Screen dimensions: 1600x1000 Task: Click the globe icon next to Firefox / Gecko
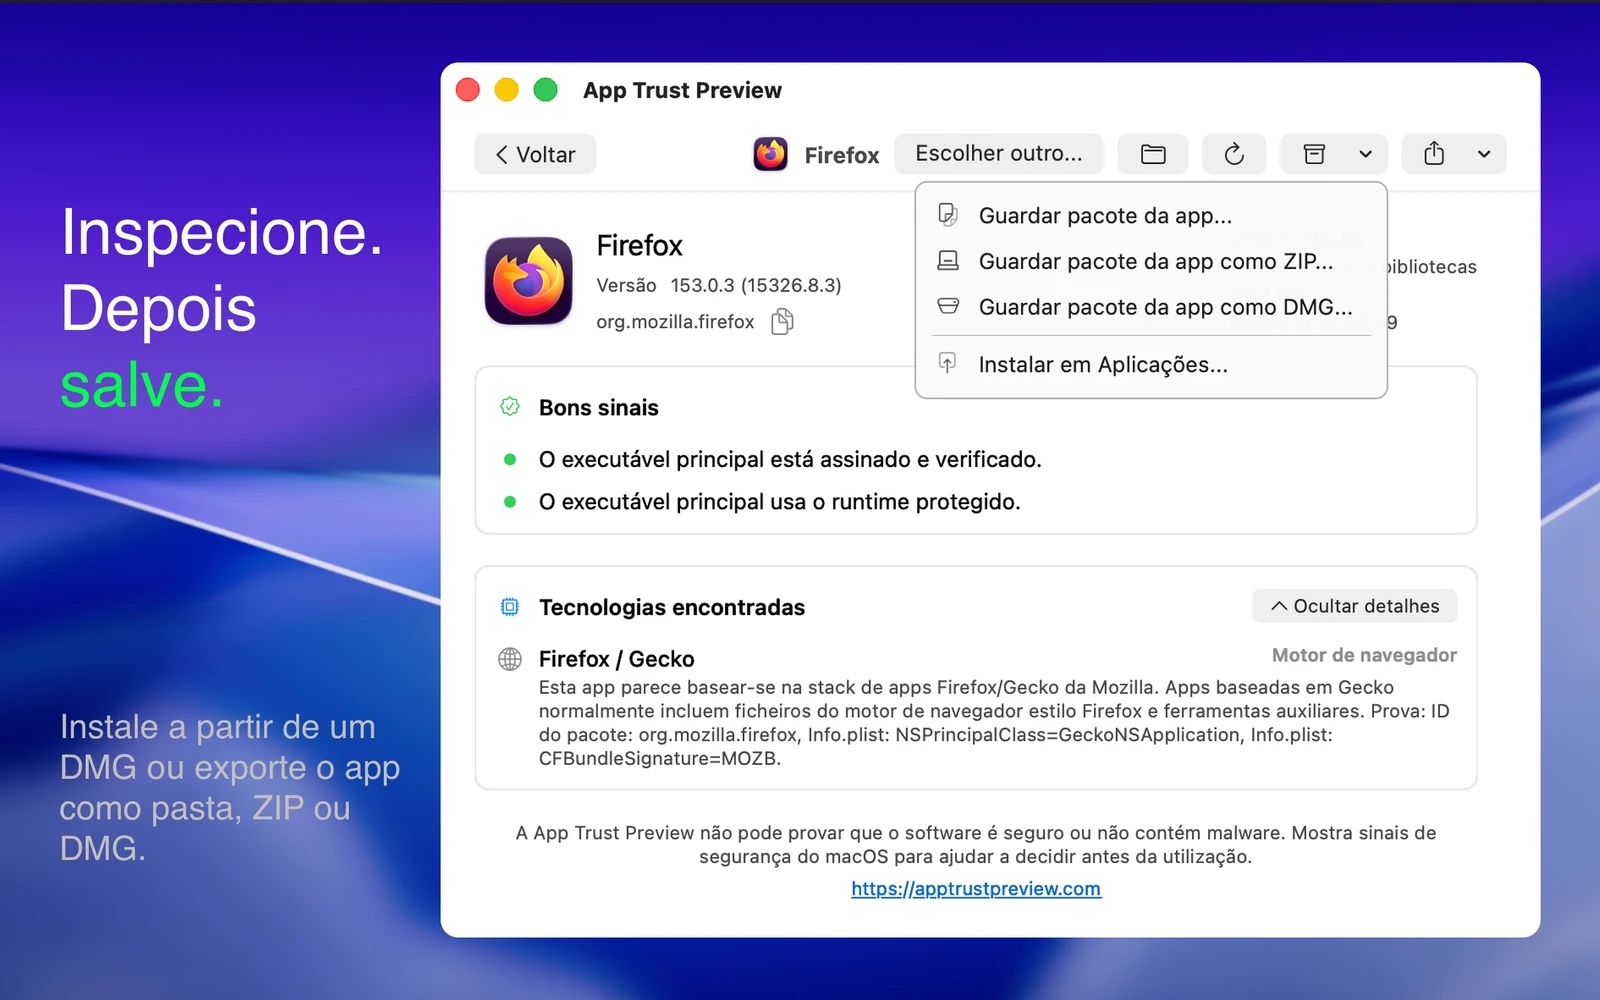pos(510,659)
